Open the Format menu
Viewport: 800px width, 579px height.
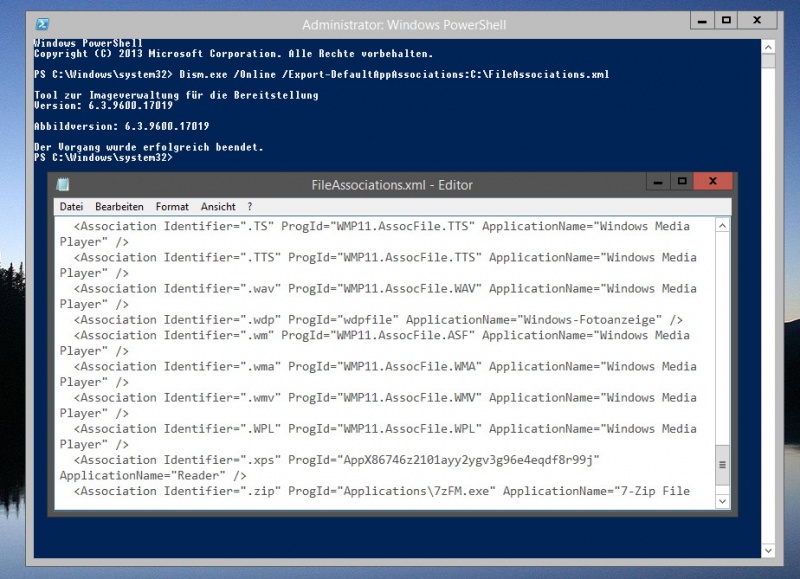[x=172, y=207]
